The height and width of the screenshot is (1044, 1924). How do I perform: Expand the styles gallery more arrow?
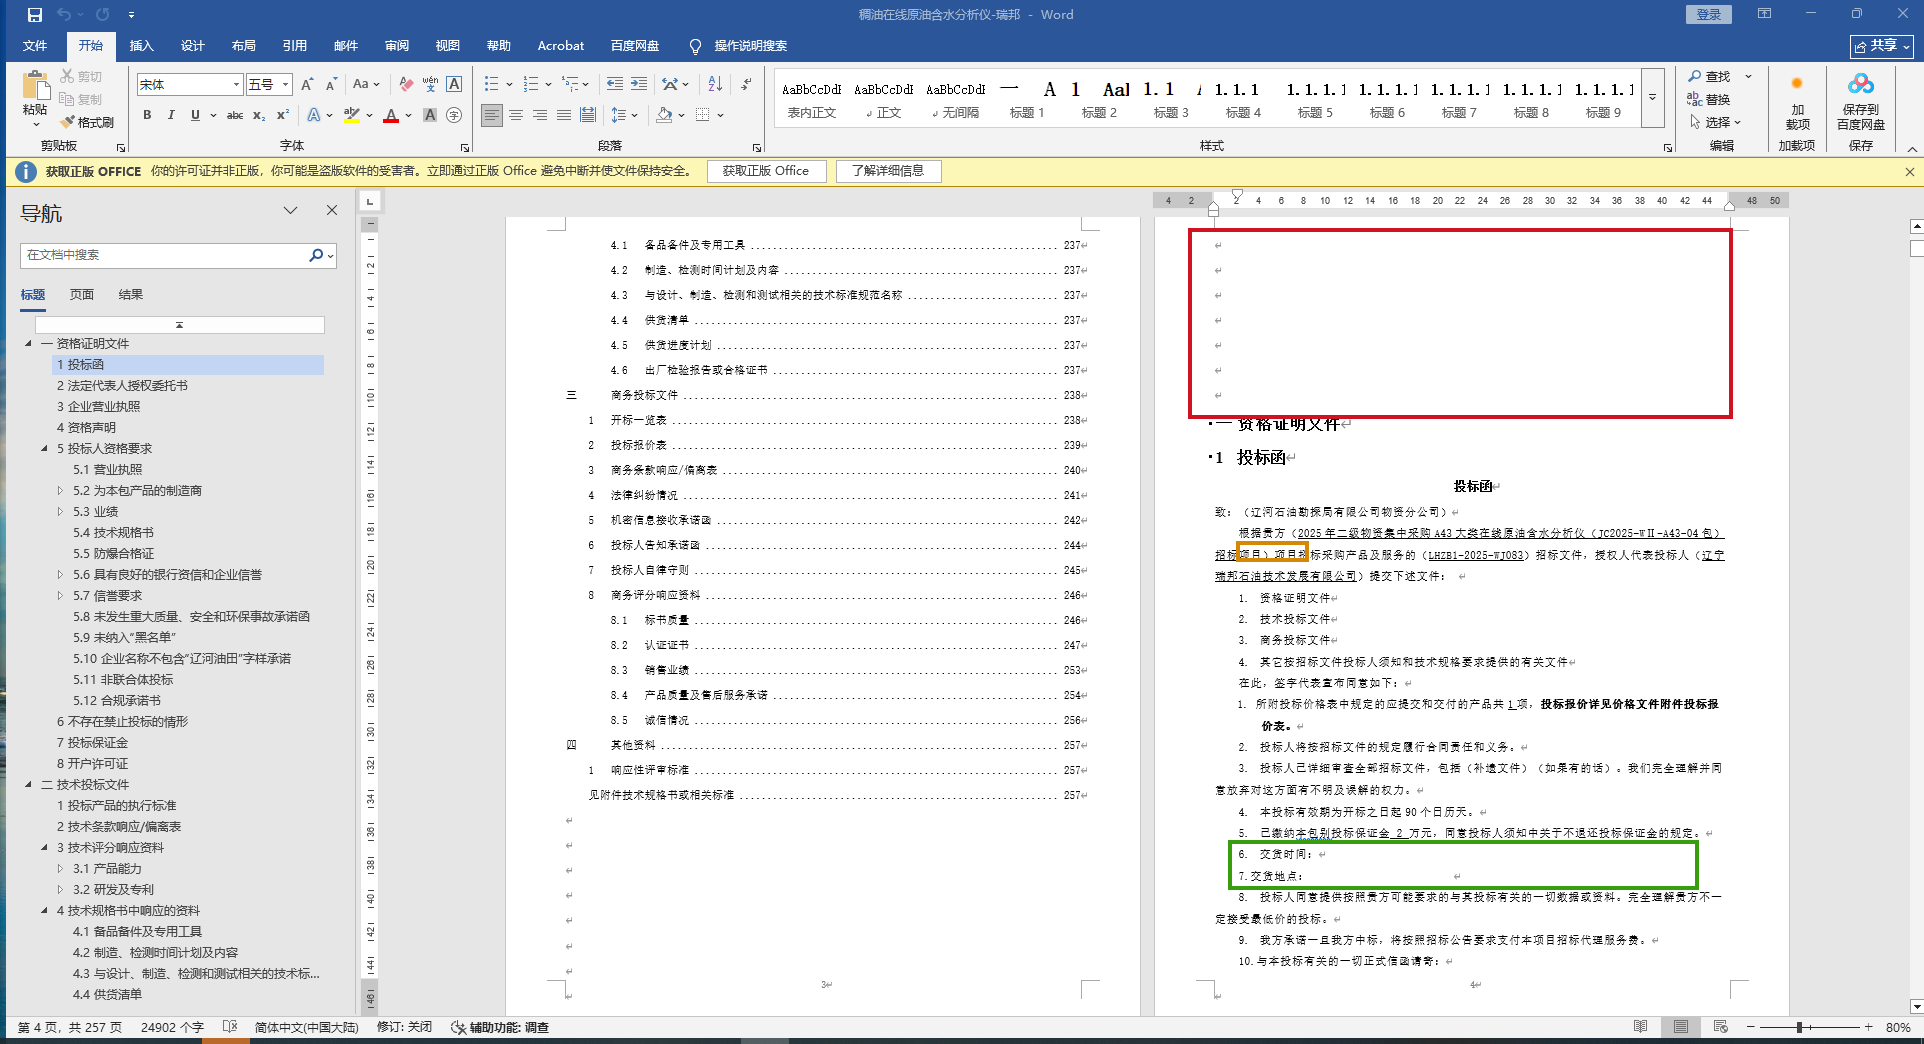pyautogui.click(x=1653, y=98)
